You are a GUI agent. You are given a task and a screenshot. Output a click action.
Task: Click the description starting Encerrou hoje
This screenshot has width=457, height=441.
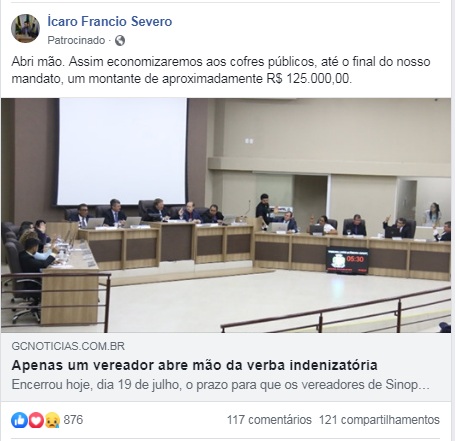(221, 385)
